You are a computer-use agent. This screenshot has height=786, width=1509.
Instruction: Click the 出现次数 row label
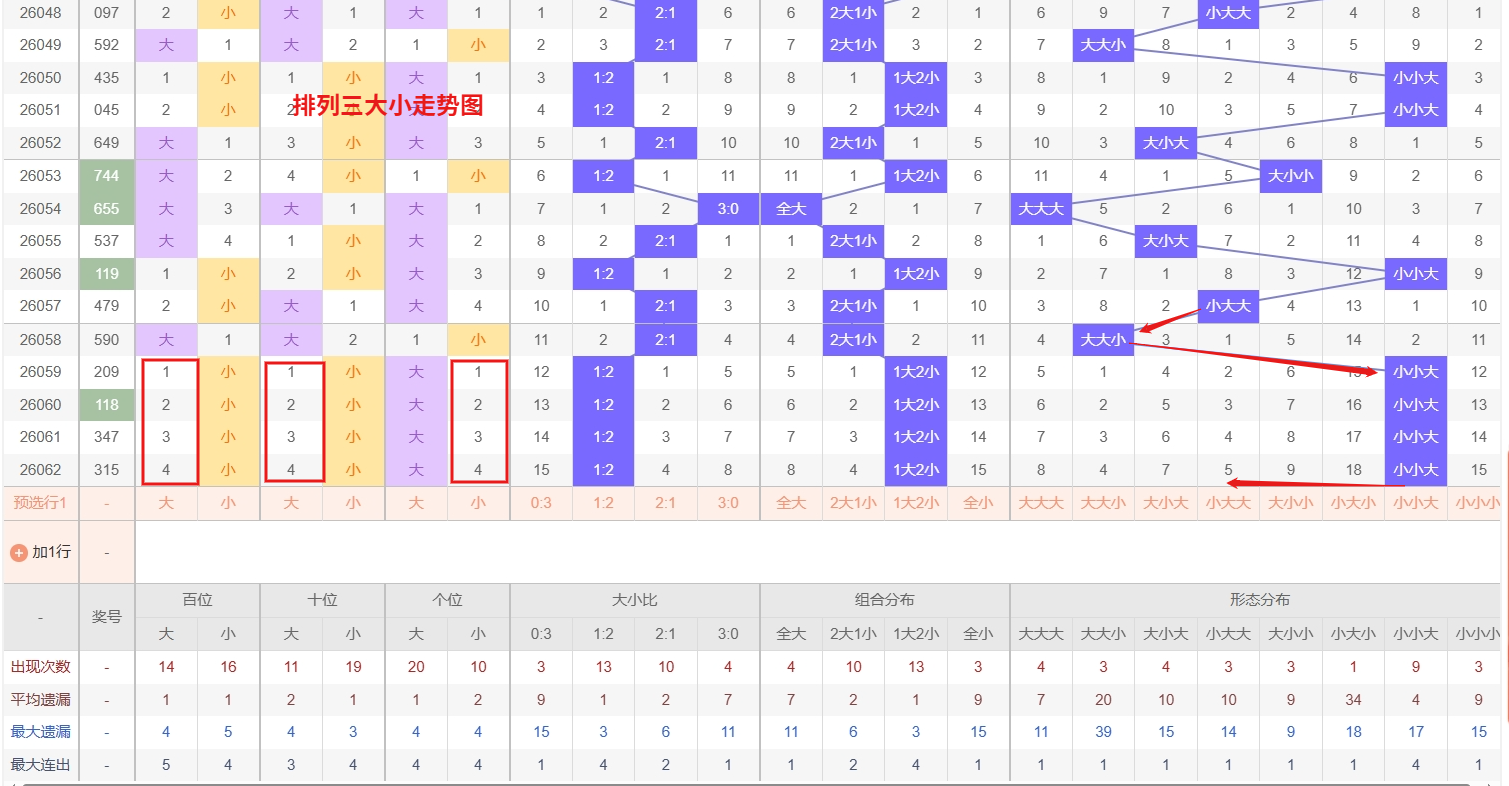click(40, 666)
